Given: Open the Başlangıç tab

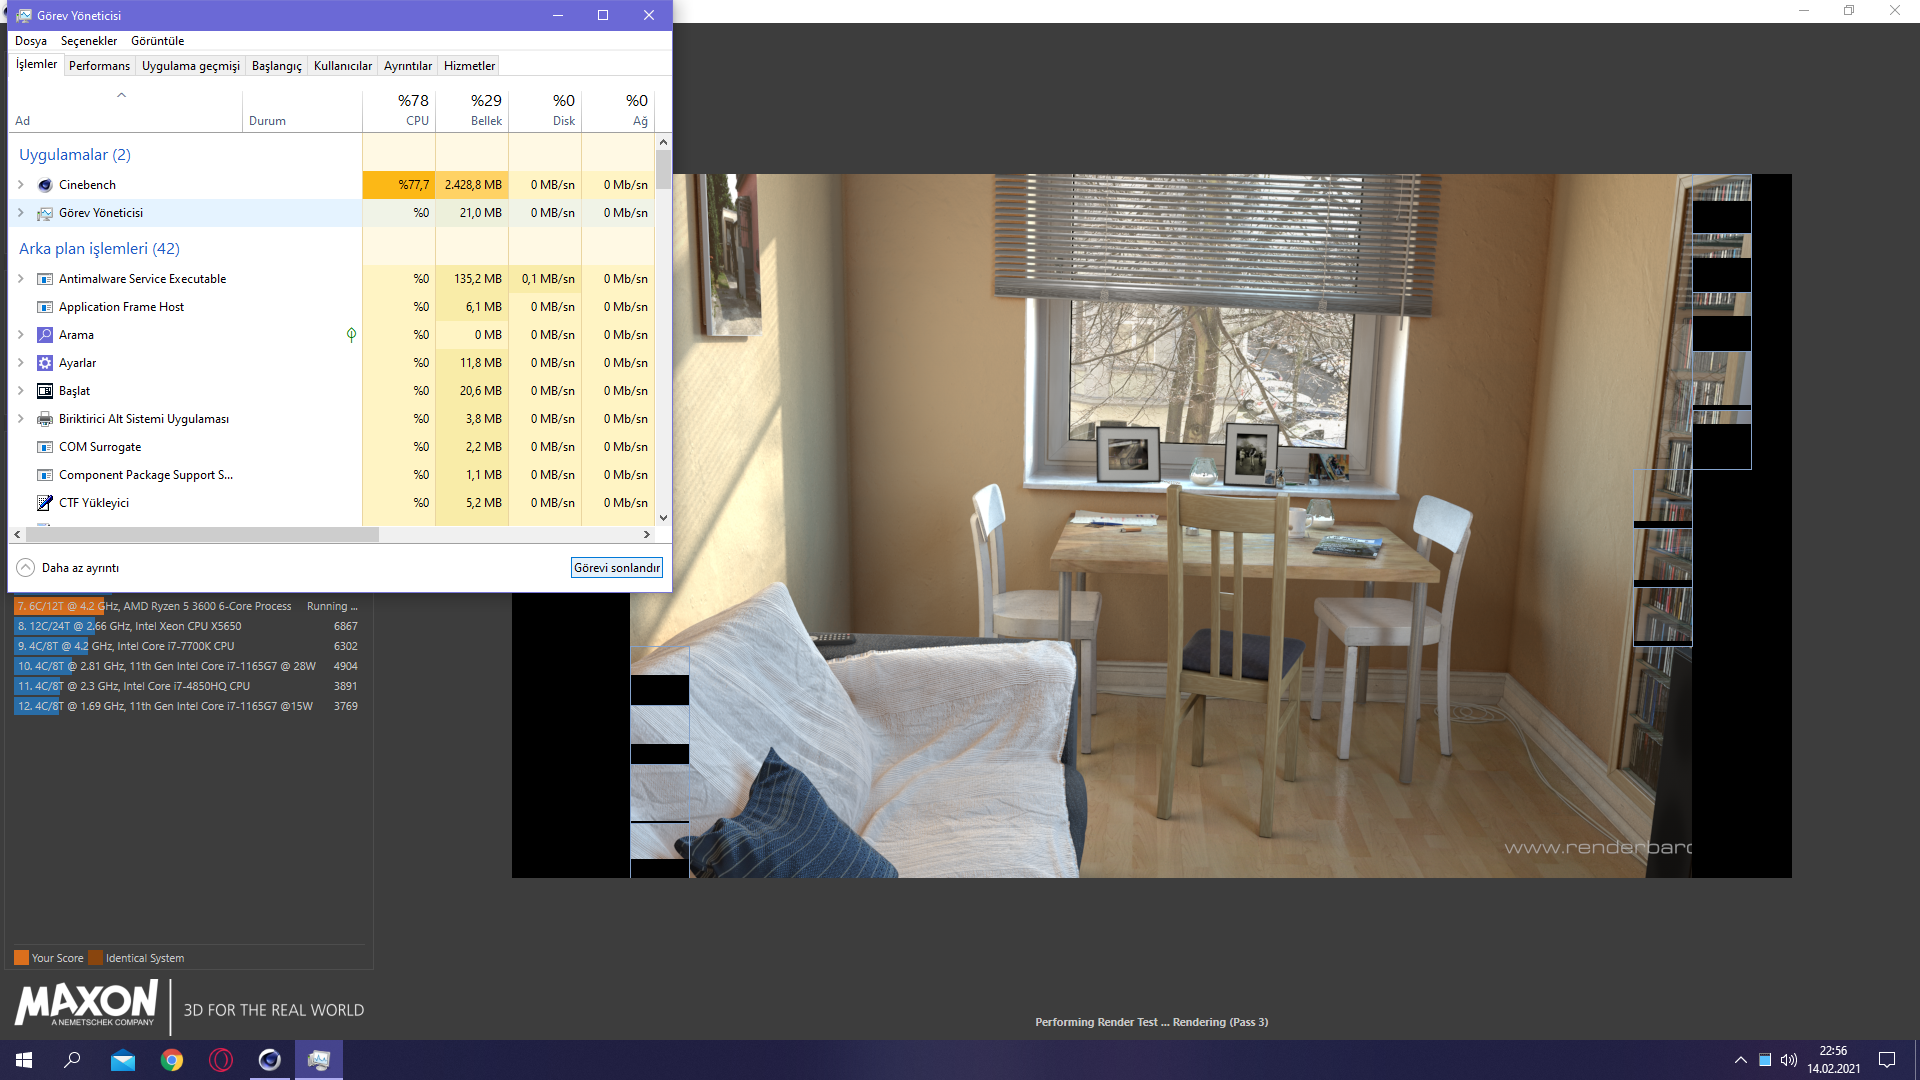Looking at the screenshot, I should pos(276,66).
